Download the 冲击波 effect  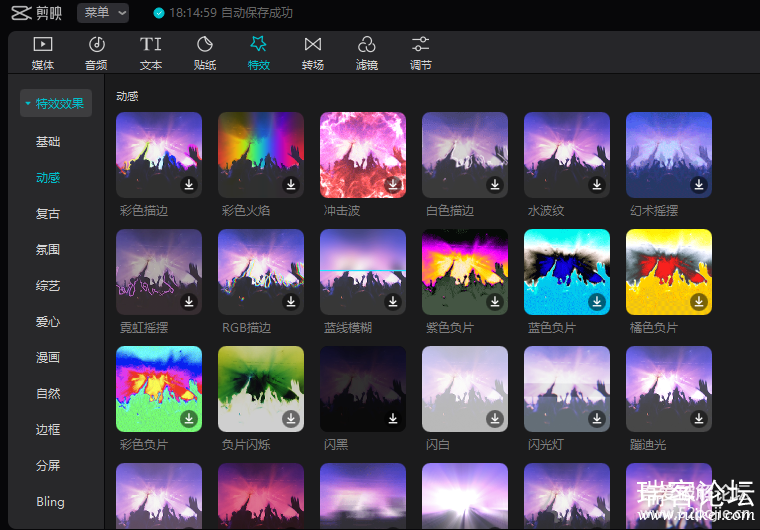(x=393, y=184)
